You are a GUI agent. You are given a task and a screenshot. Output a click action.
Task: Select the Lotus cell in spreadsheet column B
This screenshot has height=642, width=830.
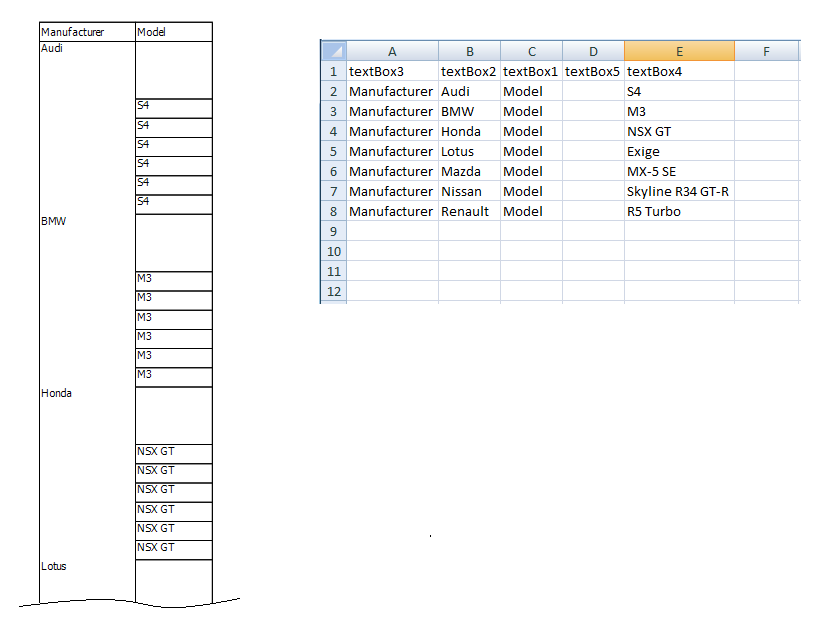[x=470, y=151]
